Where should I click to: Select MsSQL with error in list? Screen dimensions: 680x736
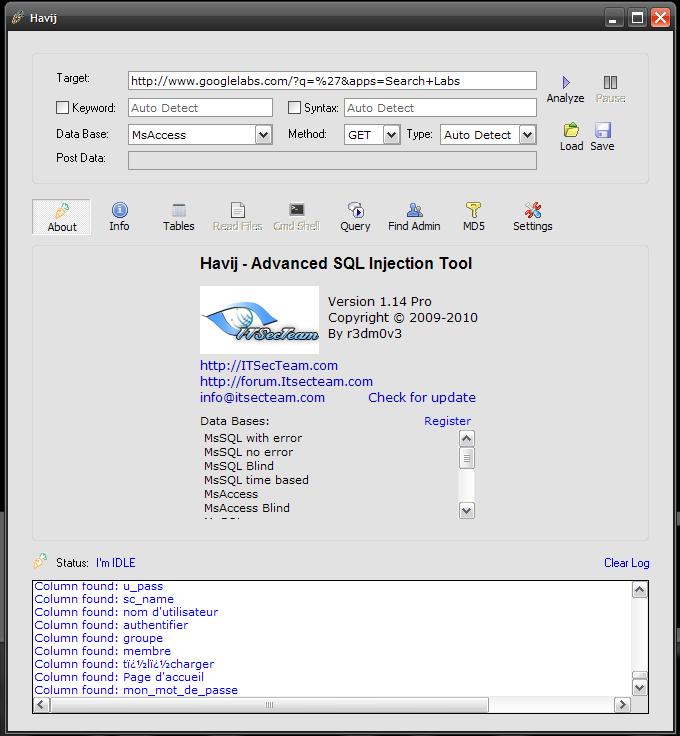click(x=253, y=438)
